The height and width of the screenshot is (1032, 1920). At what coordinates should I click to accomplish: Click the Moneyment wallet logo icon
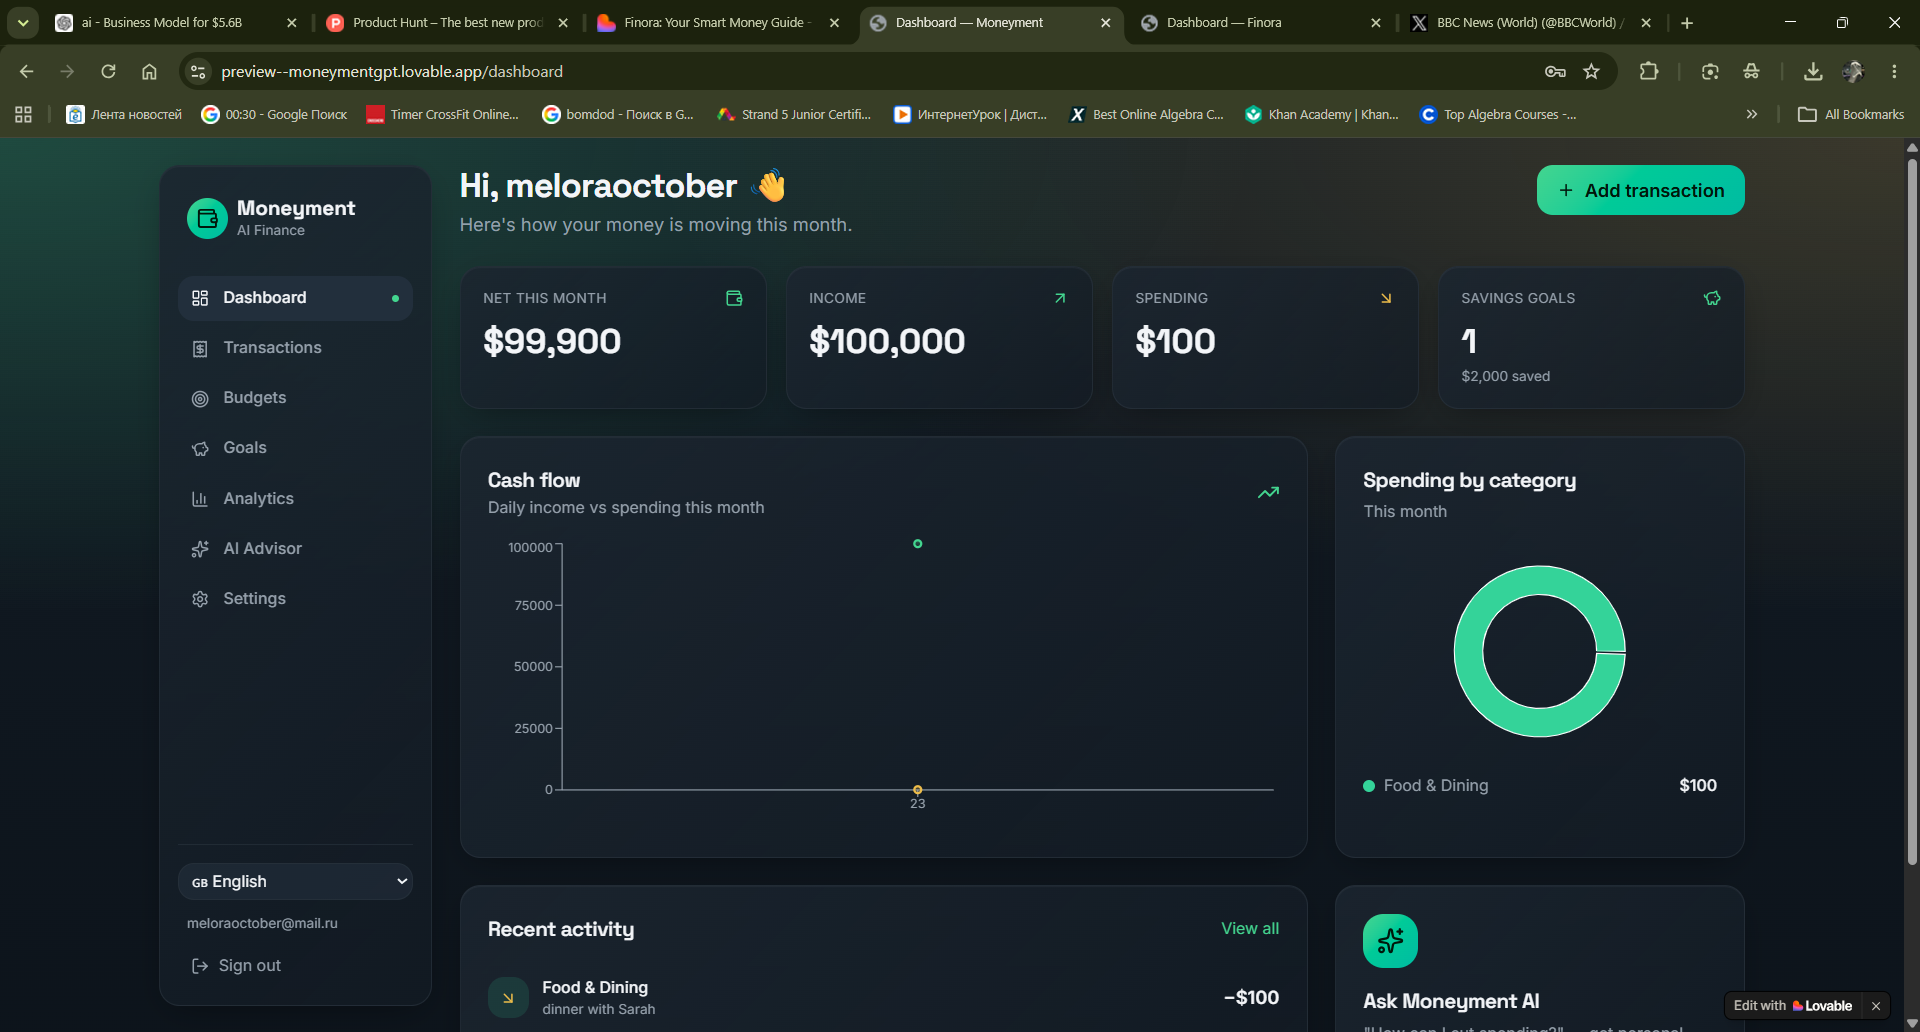[207, 218]
